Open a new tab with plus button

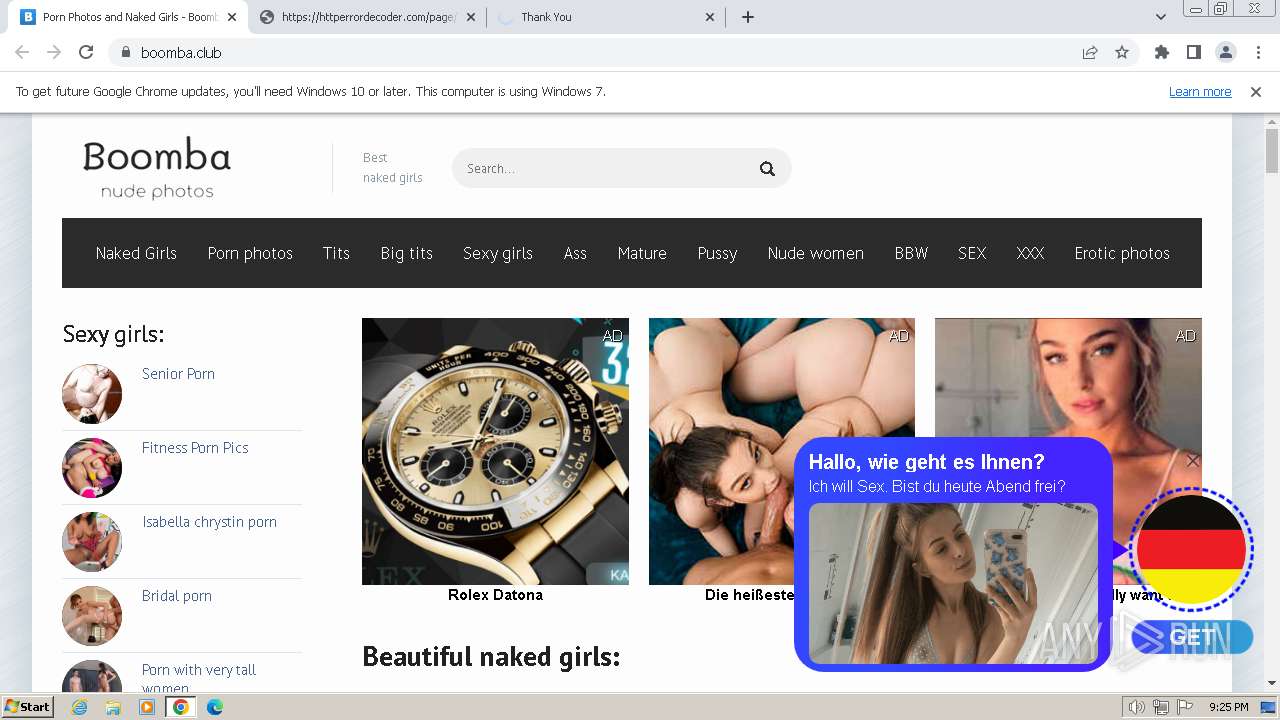click(748, 17)
